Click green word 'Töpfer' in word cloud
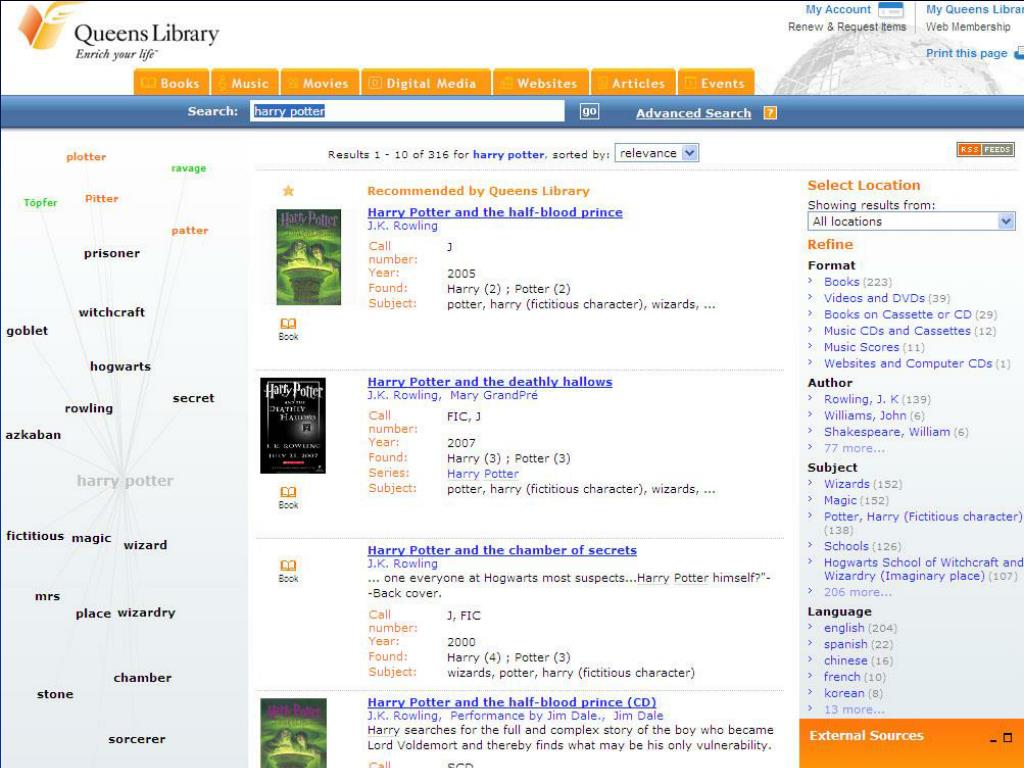1024x768 pixels. coord(40,202)
